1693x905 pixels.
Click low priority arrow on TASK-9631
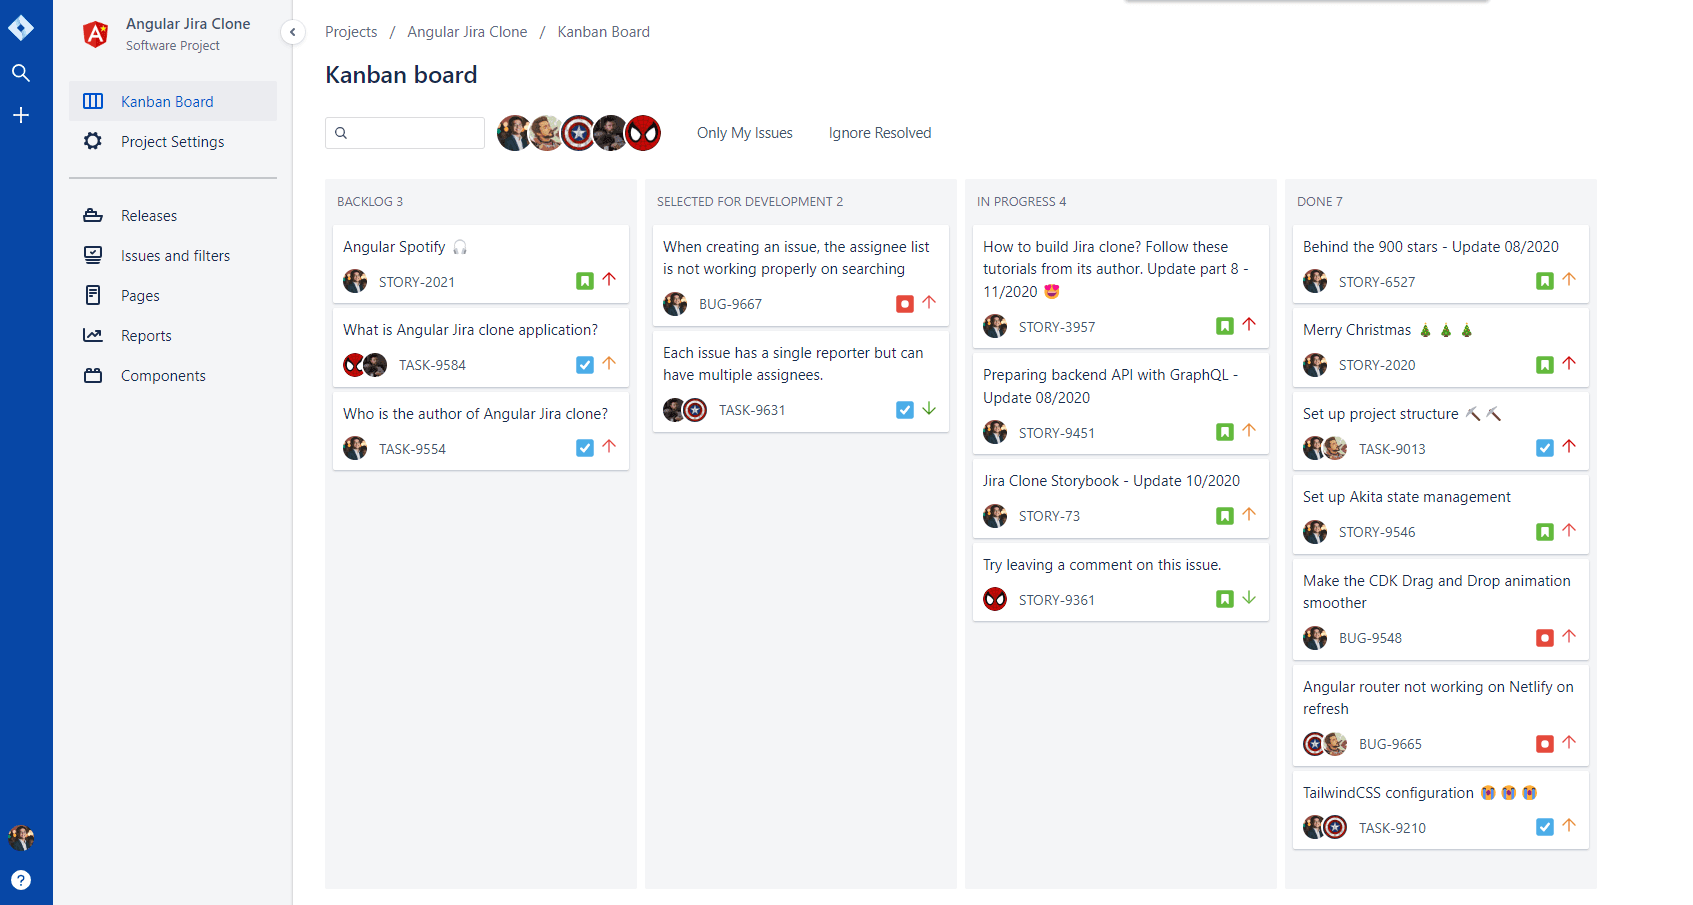click(929, 409)
